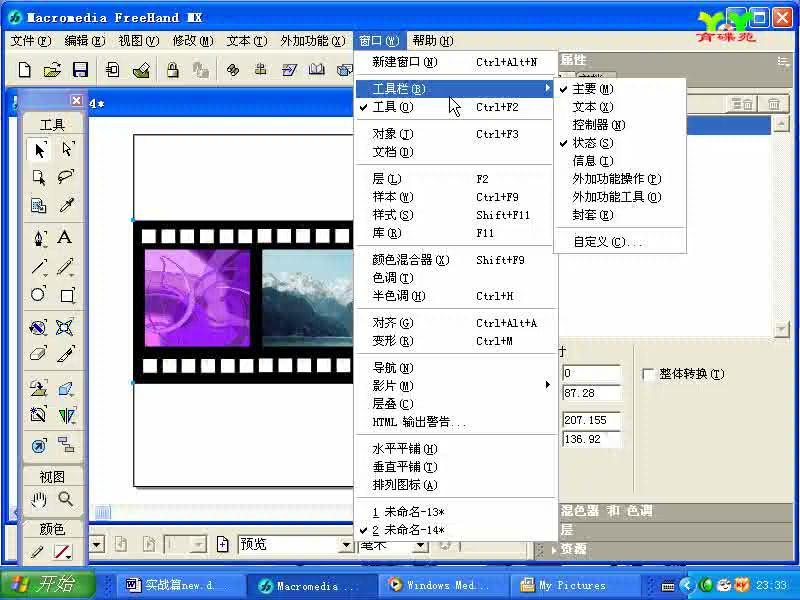Screen dimensions: 800x600
Task: Choose 新建窗口 from Window menu
Action: pos(453,62)
